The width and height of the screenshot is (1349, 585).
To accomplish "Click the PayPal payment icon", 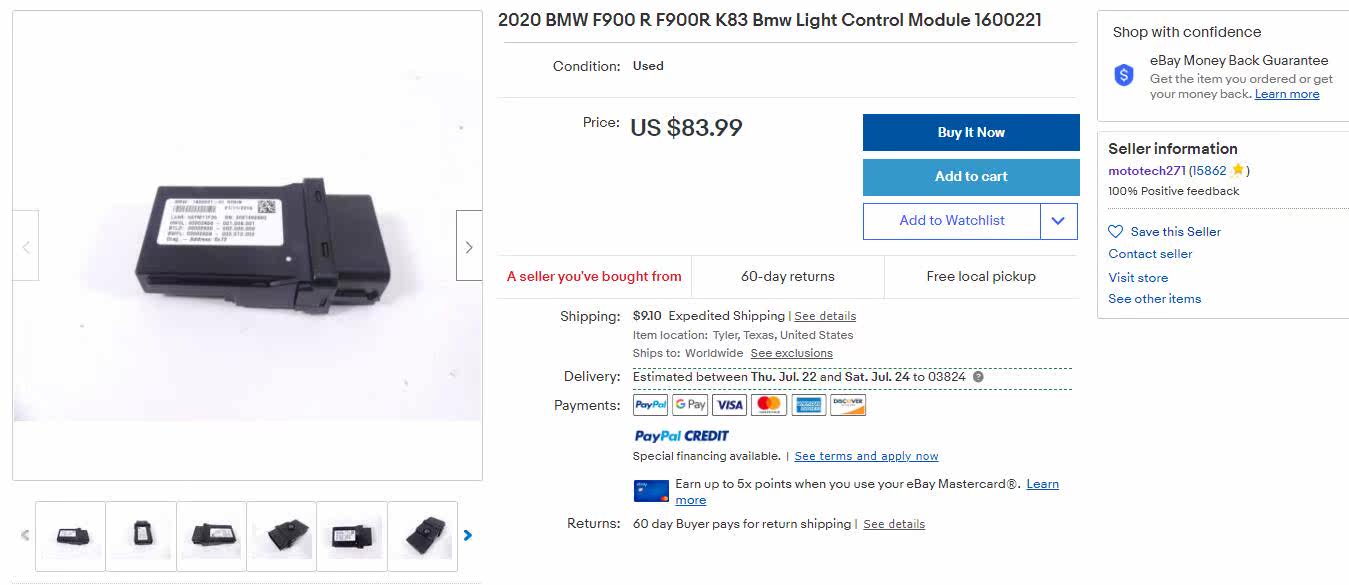I will tap(650, 405).
